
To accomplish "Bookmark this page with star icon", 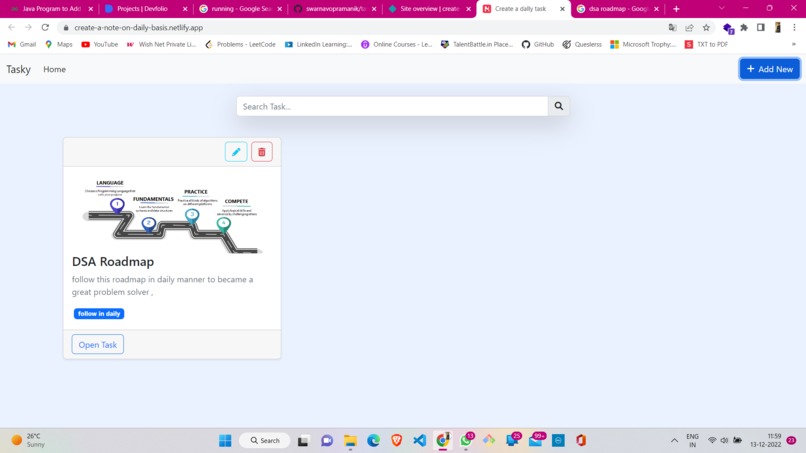I will click(706, 28).
